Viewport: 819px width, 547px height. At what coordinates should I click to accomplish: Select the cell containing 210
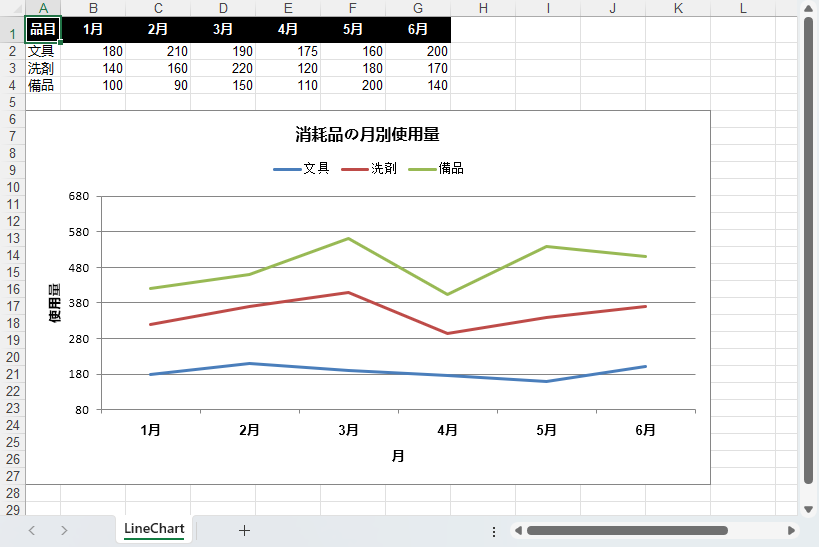click(158, 51)
